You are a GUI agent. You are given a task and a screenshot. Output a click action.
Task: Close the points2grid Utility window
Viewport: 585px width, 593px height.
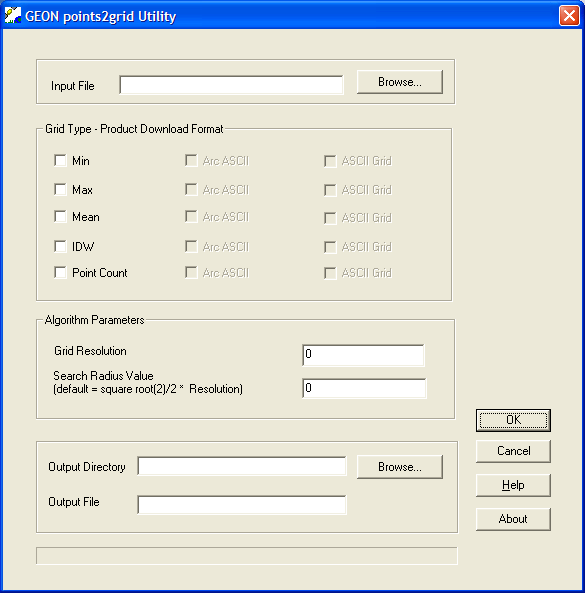tap(569, 16)
